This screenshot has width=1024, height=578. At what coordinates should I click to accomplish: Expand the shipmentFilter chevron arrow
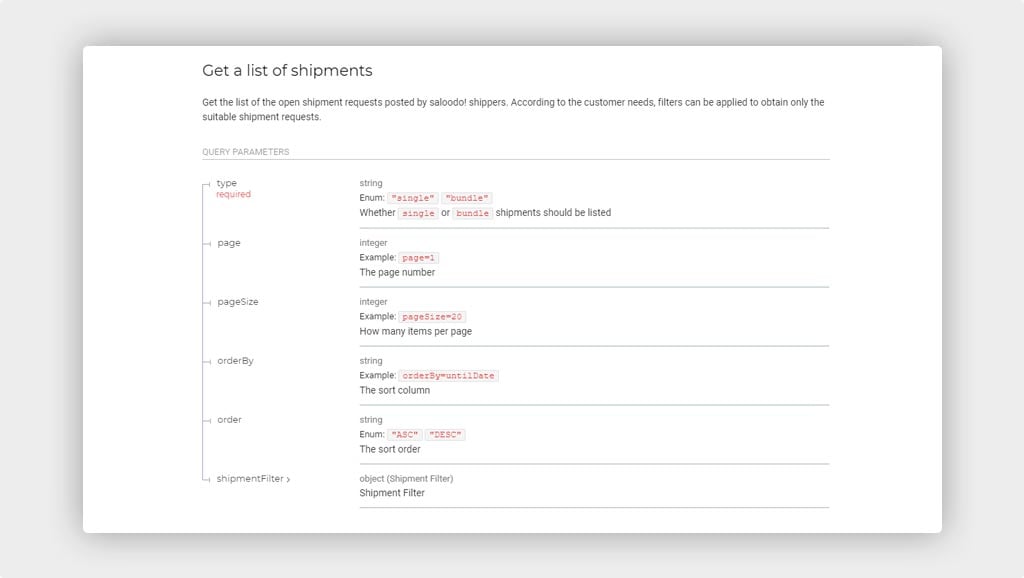pos(288,479)
